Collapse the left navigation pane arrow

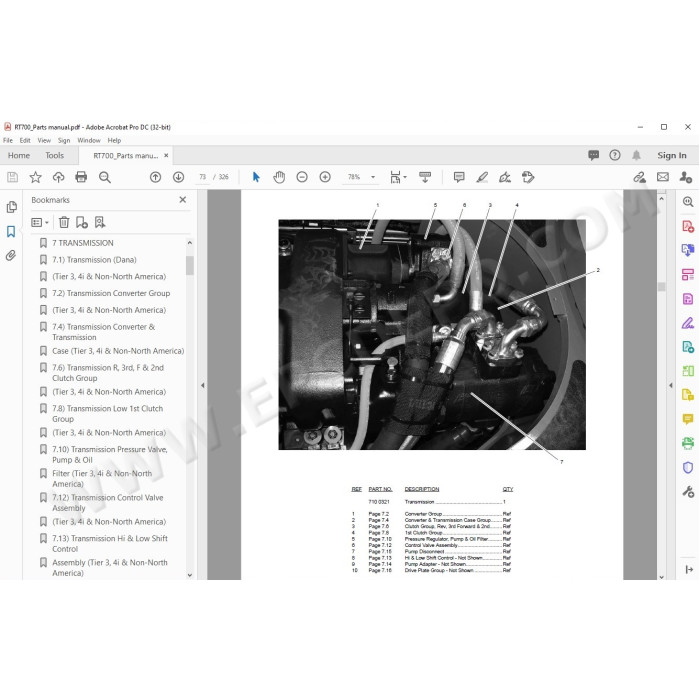[x=203, y=385]
